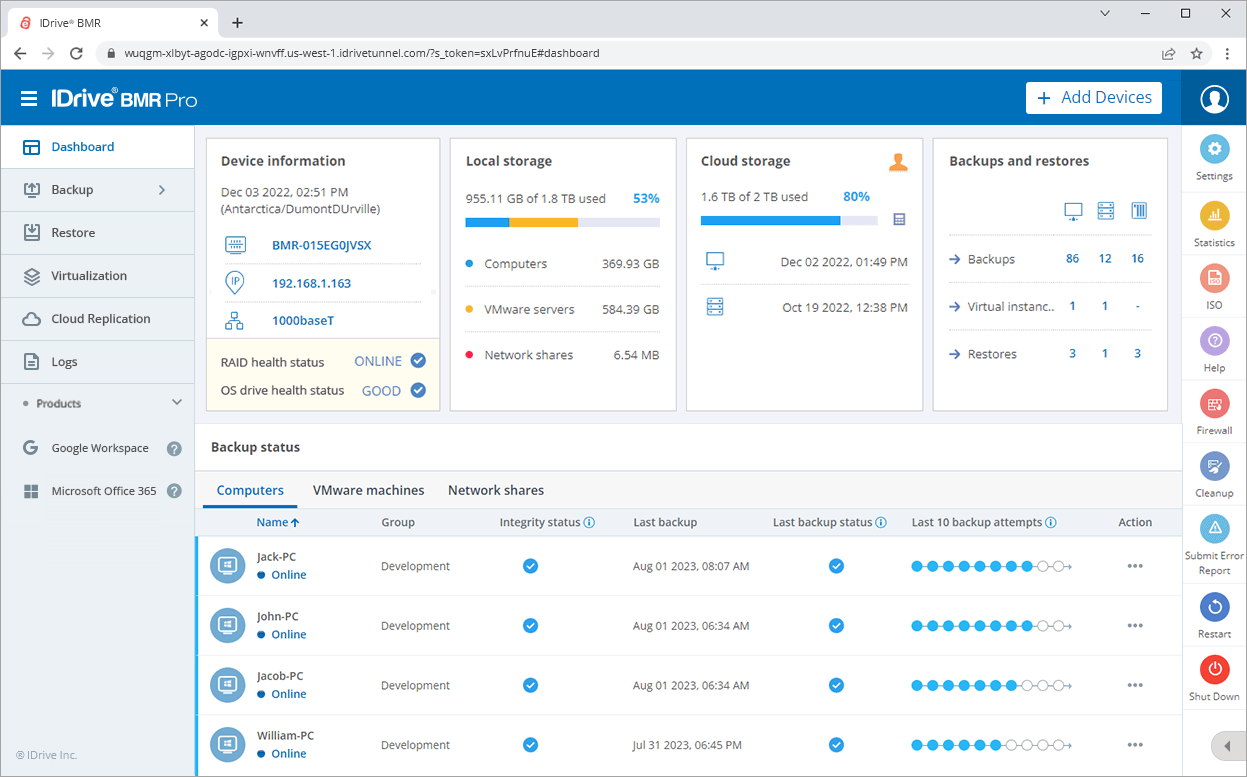This screenshot has height=777, width=1247.
Task: Click the Add Devices button
Action: pos(1093,97)
